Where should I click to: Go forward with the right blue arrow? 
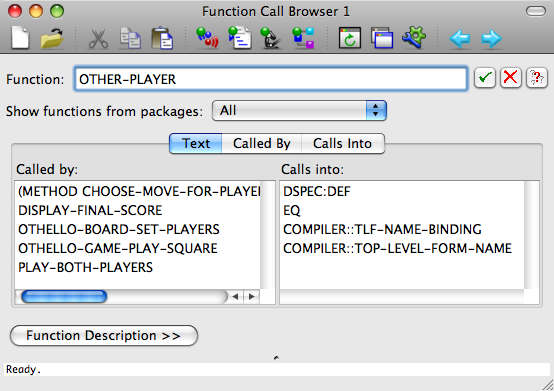coord(491,38)
